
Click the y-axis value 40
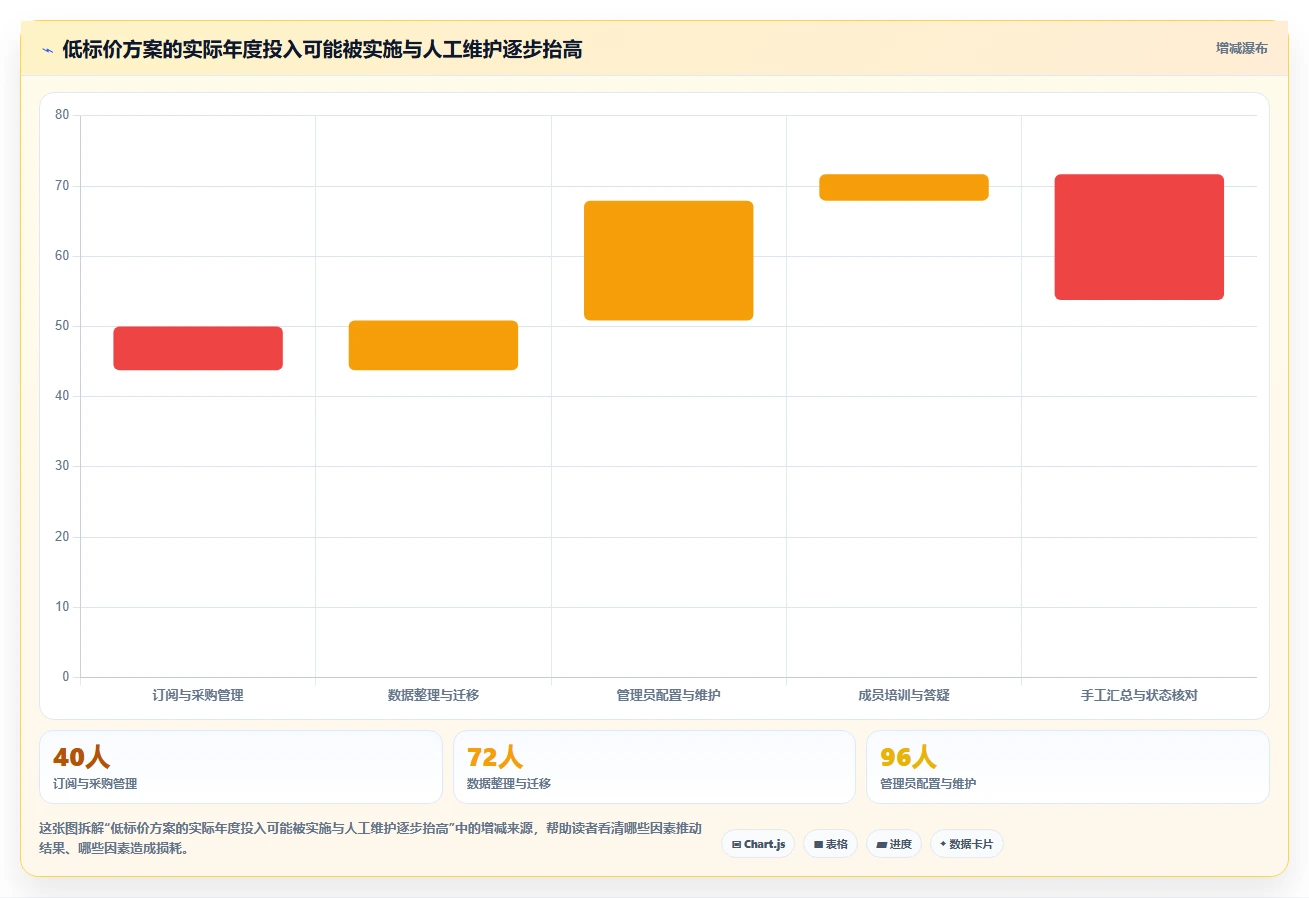tap(62, 396)
